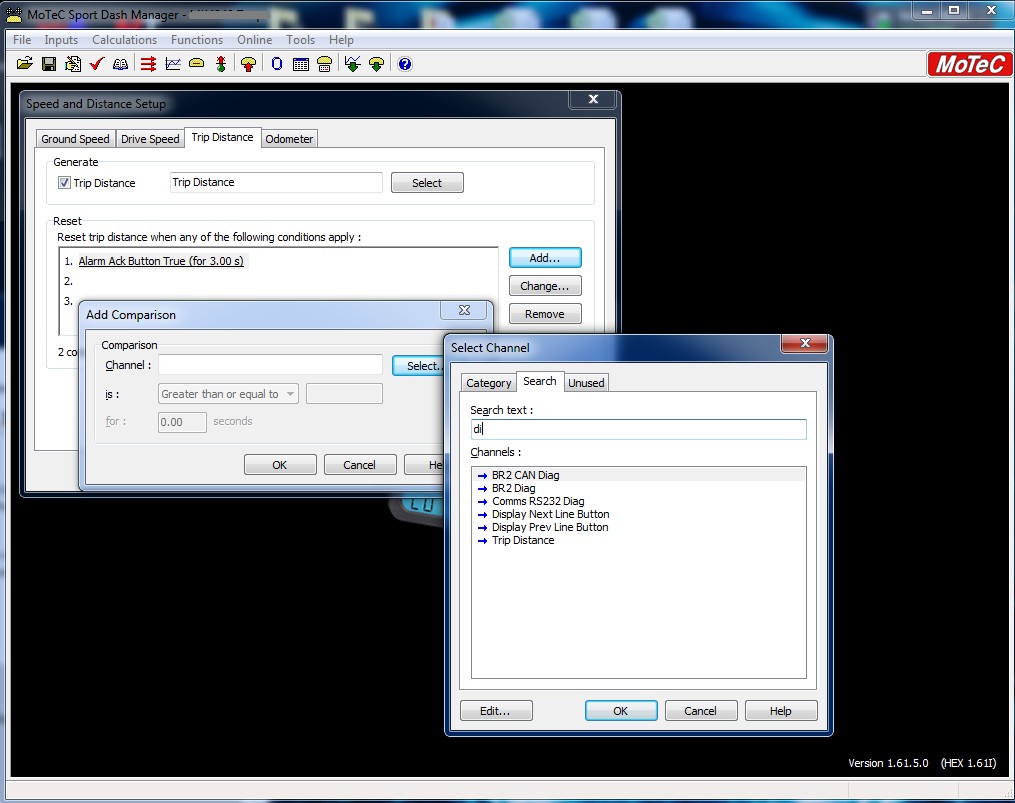Open the Inputs menu
The image size is (1015, 803).
click(61, 40)
